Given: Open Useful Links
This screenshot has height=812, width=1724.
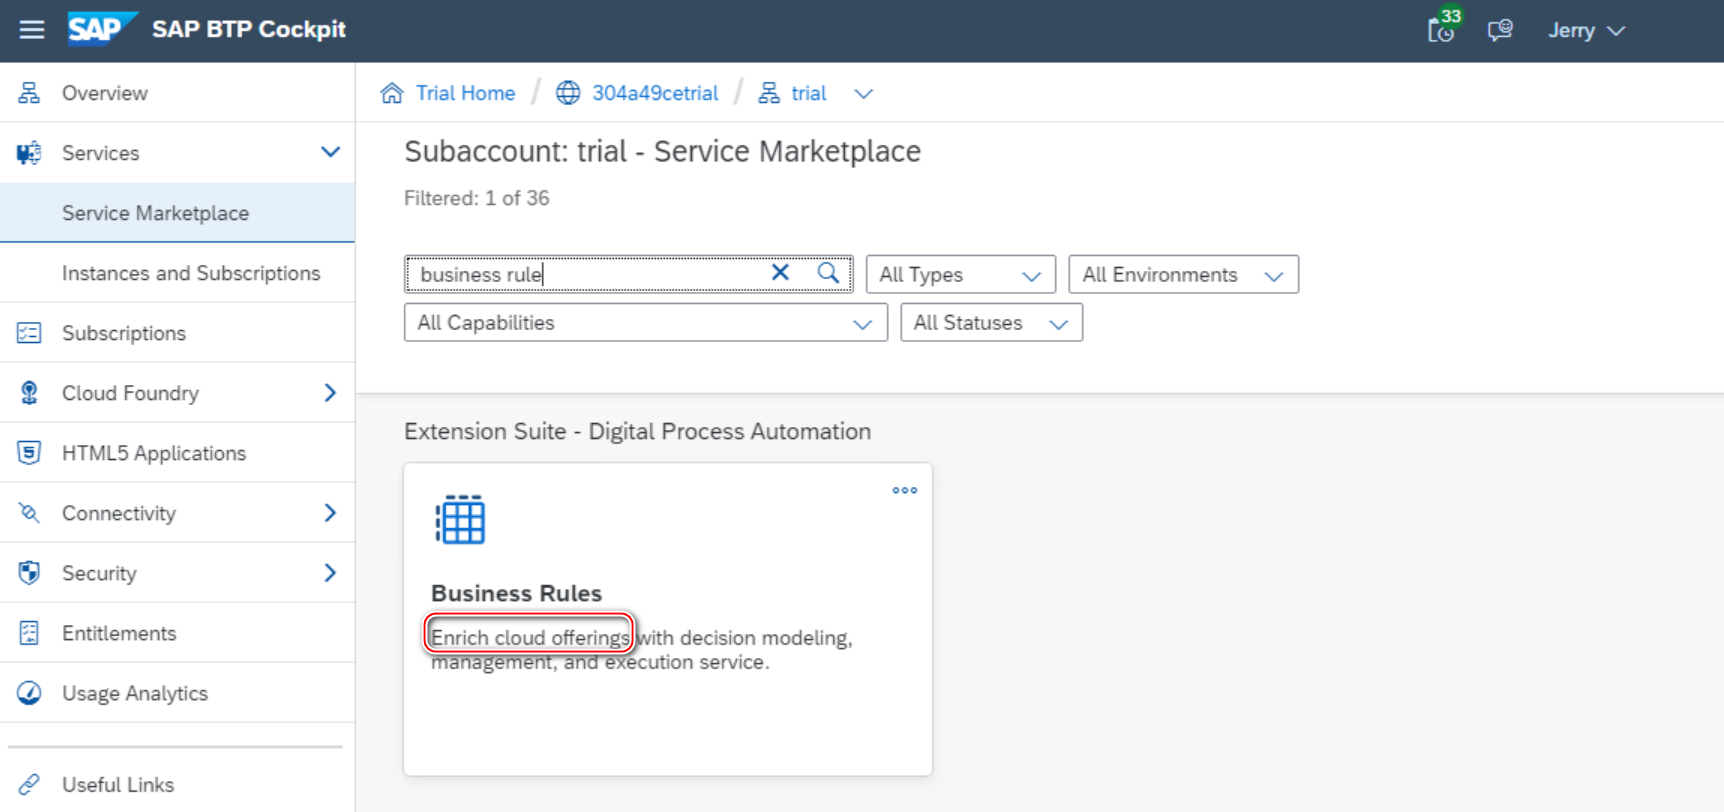Looking at the screenshot, I should [x=118, y=785].
